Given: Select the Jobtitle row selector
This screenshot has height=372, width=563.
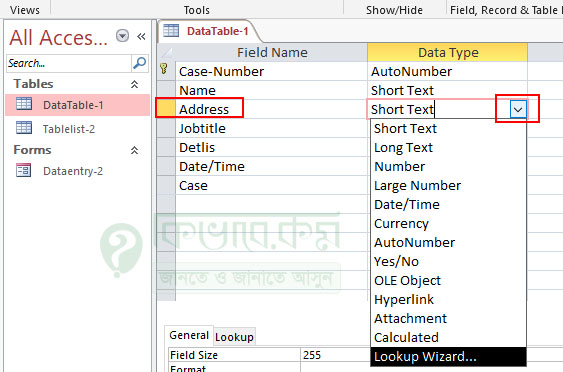Looking at the screenshot, I should [x=166, y=128].
